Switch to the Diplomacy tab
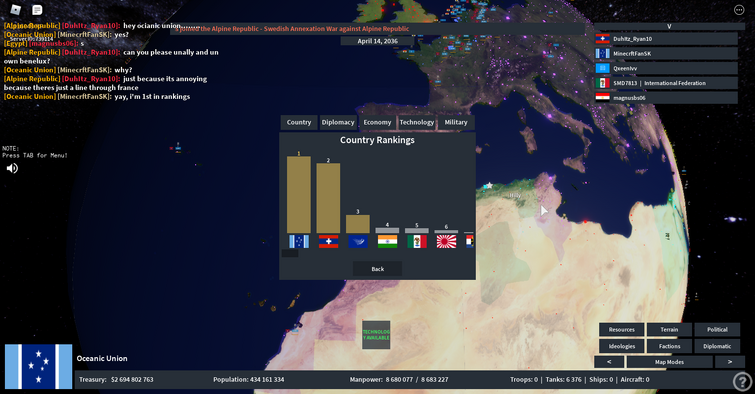Screen dimensions: 755x394 [338, 122]
